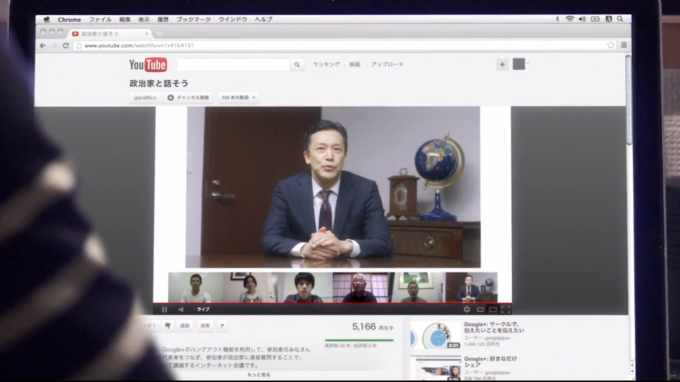Click the 追加 add-to button
680x382 pixels.
[x=185, y=326]
